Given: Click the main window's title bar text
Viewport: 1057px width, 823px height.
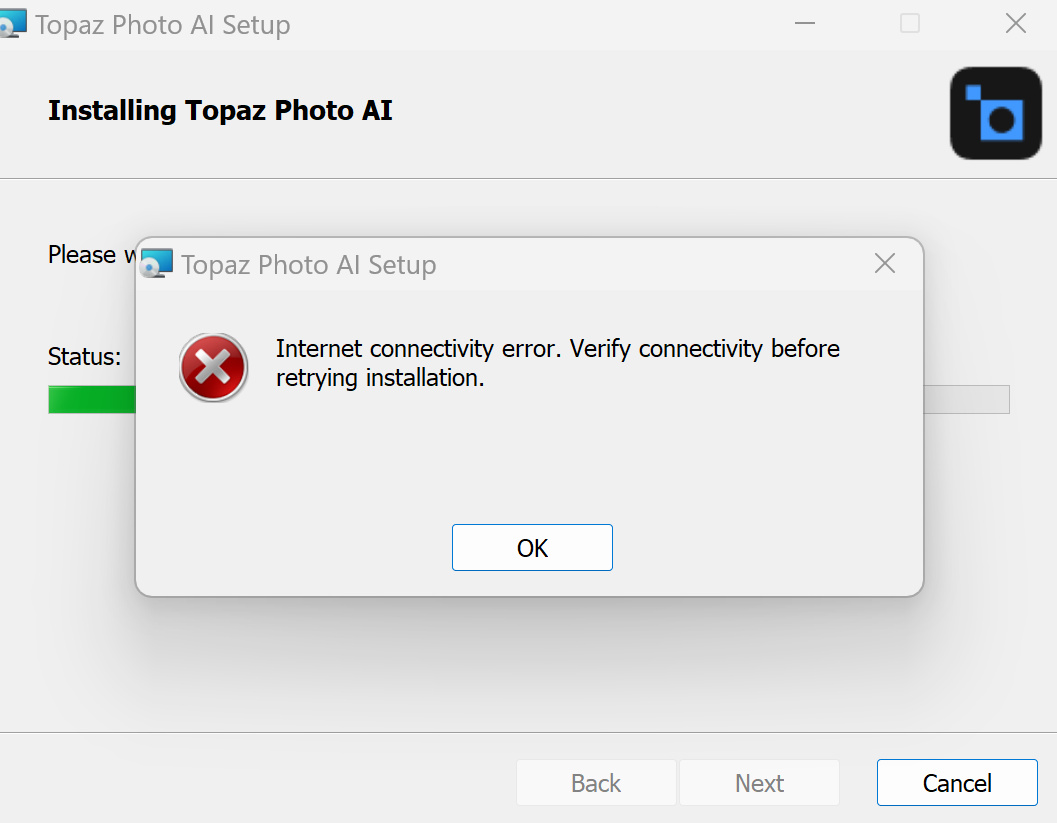Looking at the screenshot, I should (x=163, y=25).
